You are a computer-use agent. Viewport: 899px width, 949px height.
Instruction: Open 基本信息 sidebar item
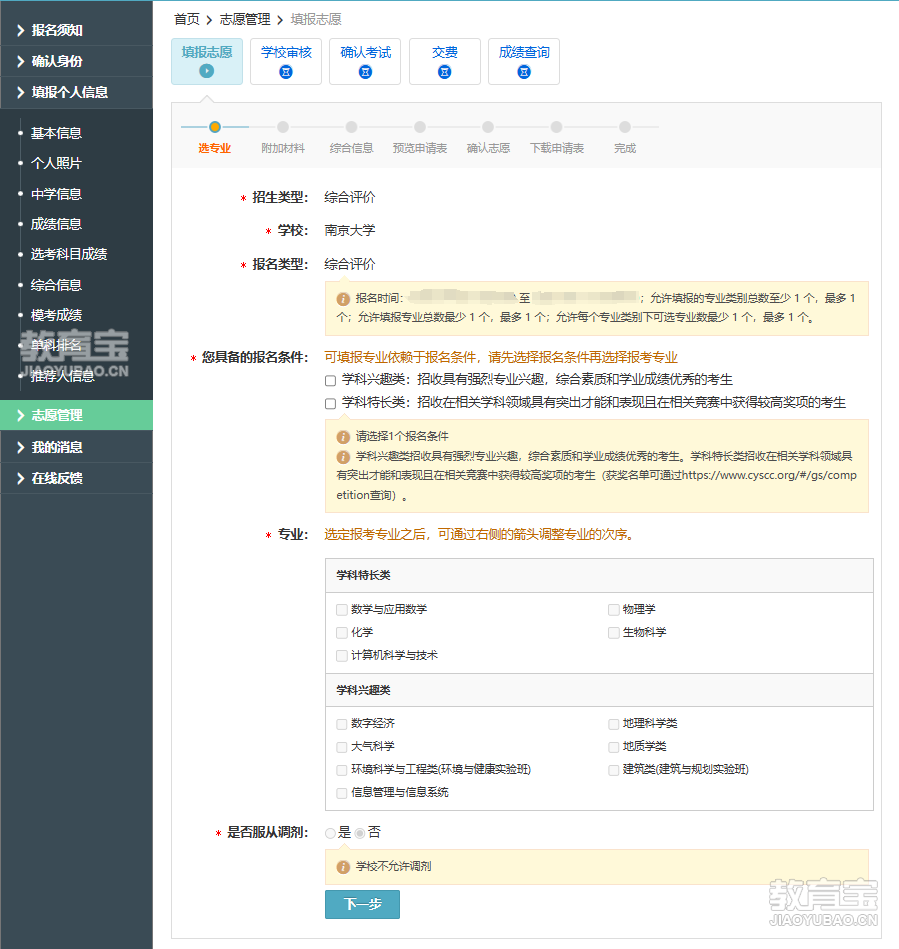56,133
